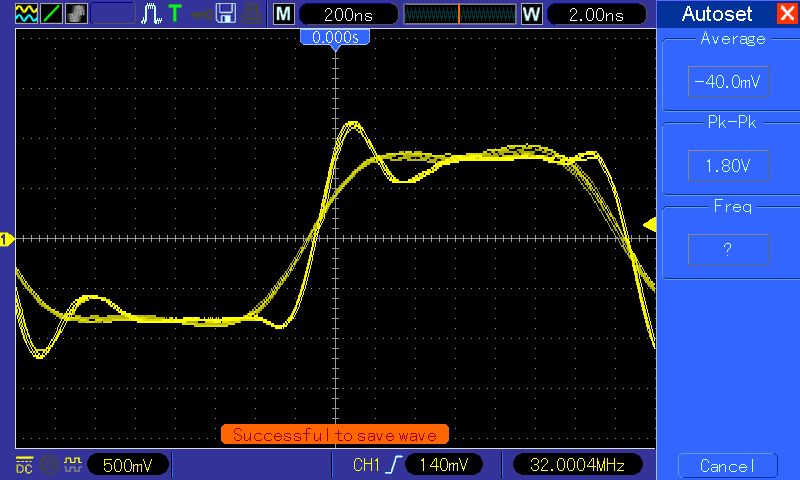The width and height of the screenshot is (800, 480).
Task: Click the 32.0004MHz frequency counter readout
Action: [x=577, y=465]
